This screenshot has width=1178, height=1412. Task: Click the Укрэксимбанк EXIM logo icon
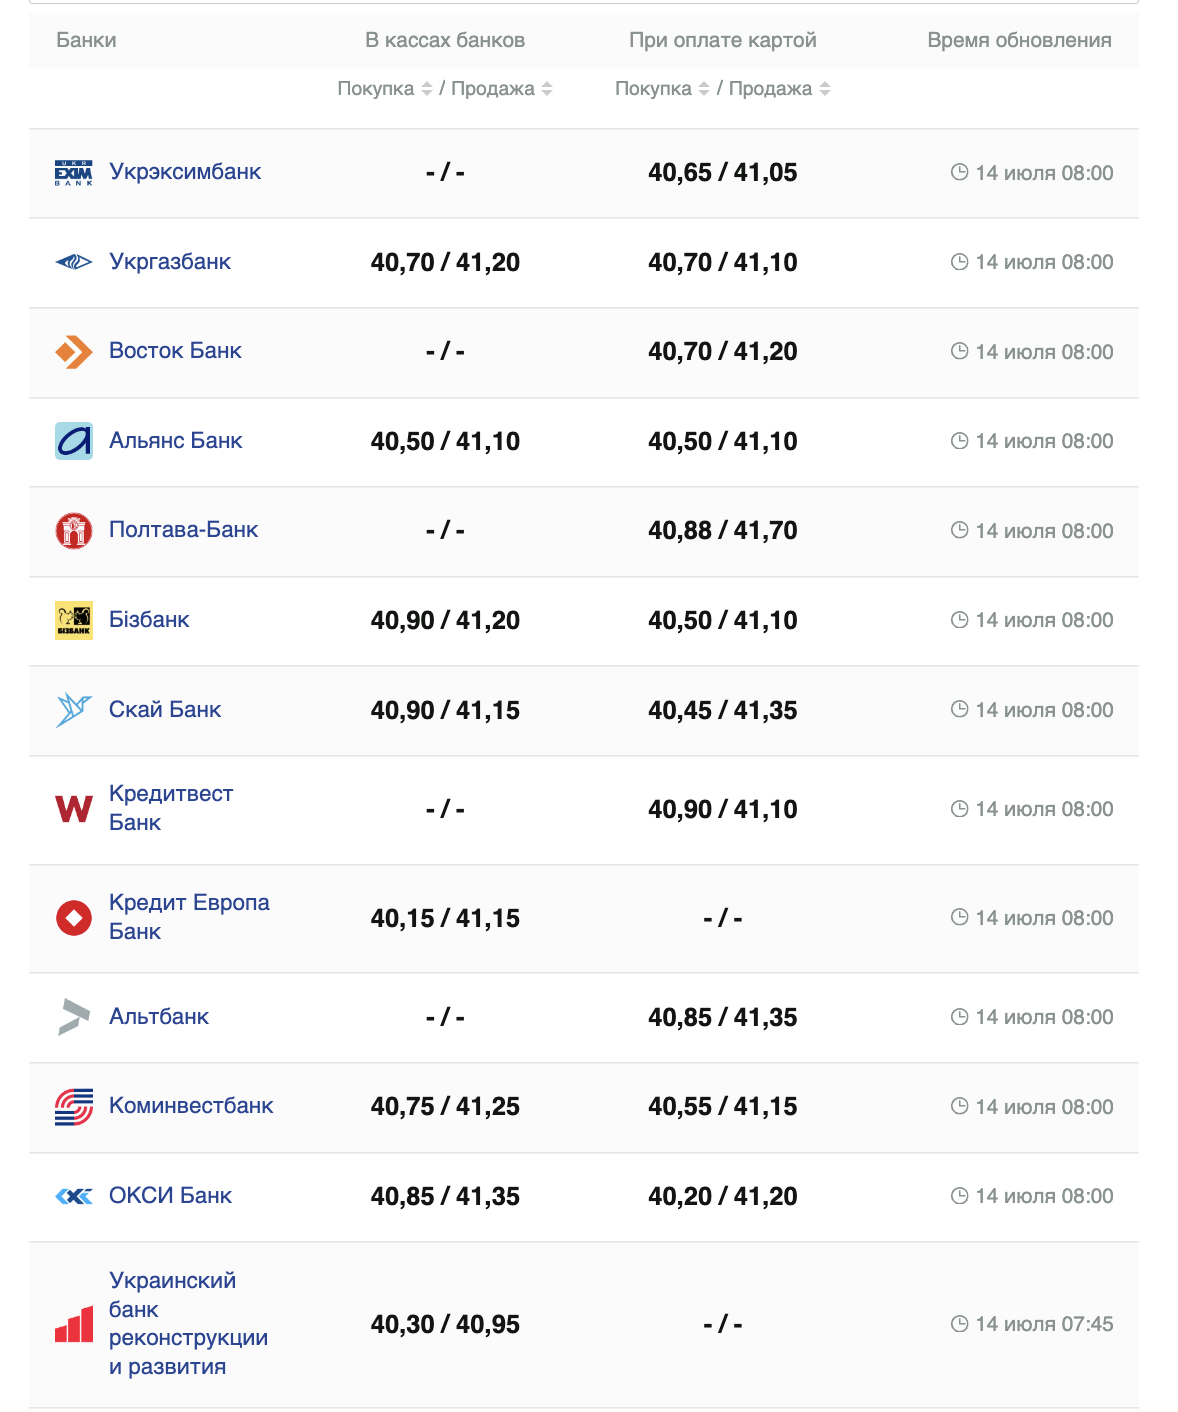pyautogui.click(x=73, y=173)
